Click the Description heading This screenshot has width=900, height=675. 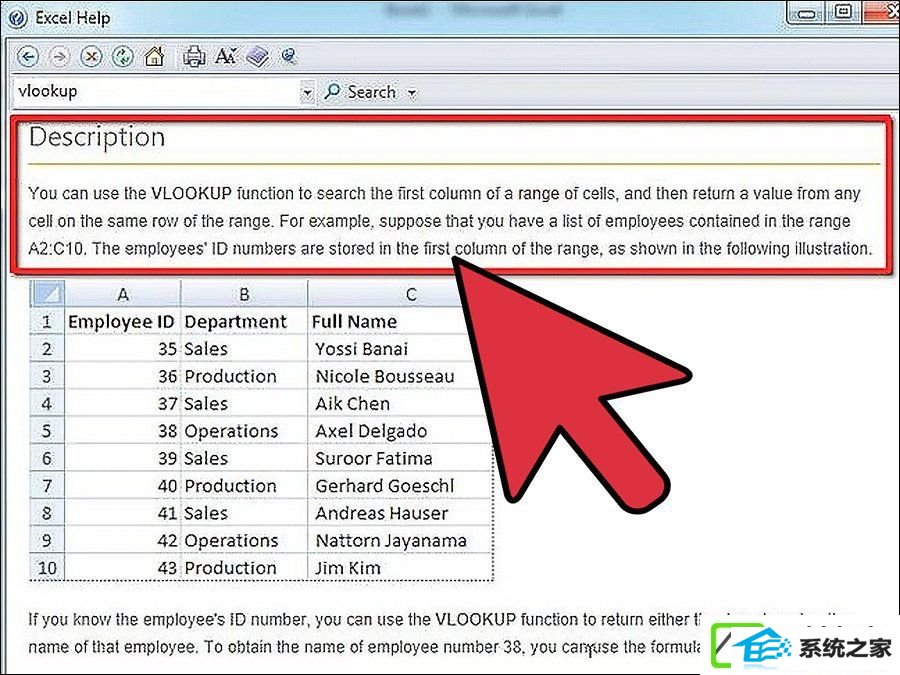[x=97, y=138]
